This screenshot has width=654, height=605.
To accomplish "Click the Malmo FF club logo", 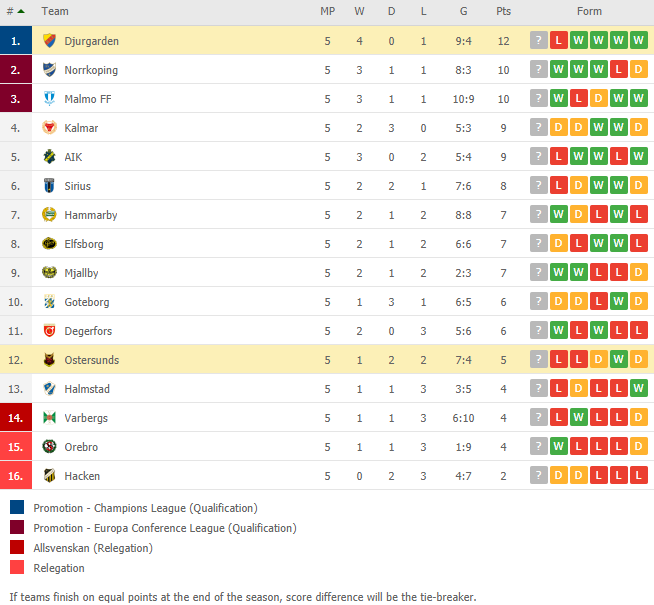I will coord(49,99).
